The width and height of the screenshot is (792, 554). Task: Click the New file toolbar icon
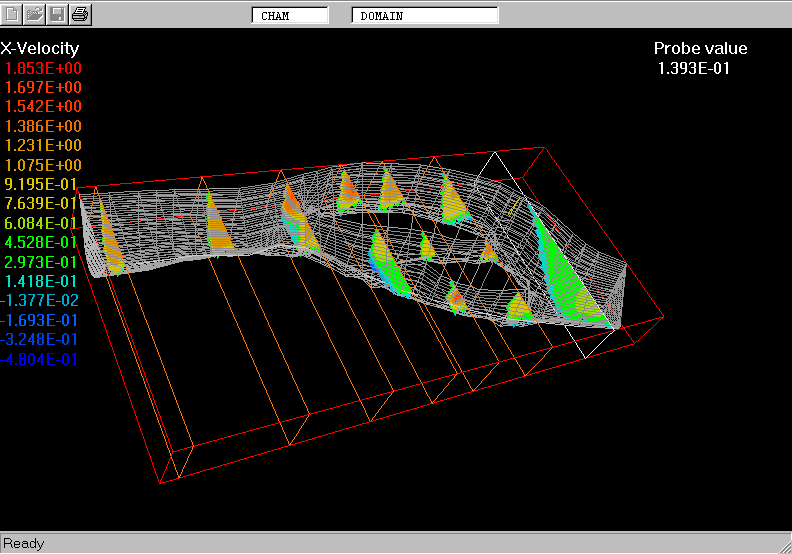(13, 14)
